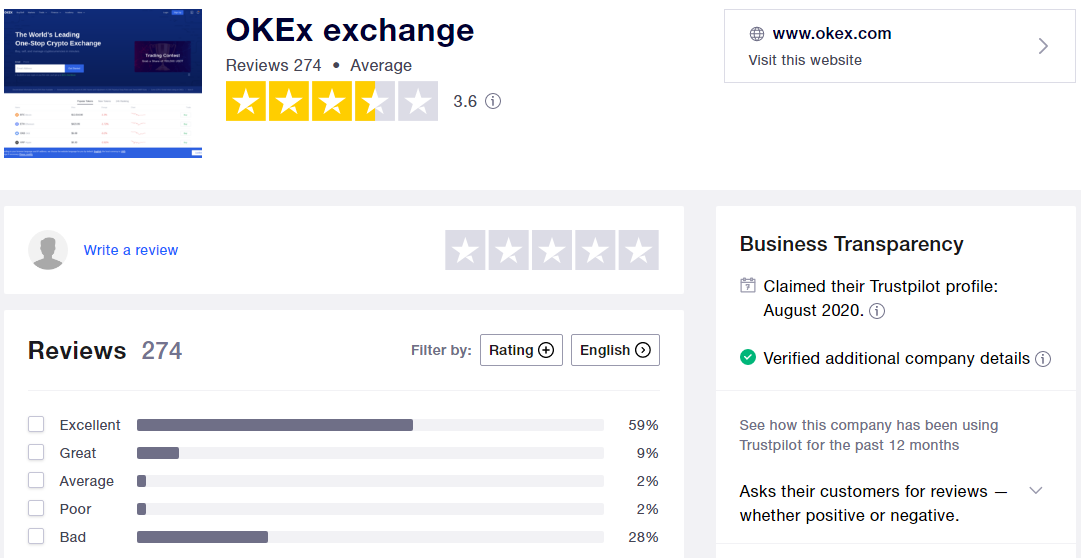Tick the Great reviews checkbox
Image resolution: width=1081 pixels, height=558 pixels.
point(36,452)
